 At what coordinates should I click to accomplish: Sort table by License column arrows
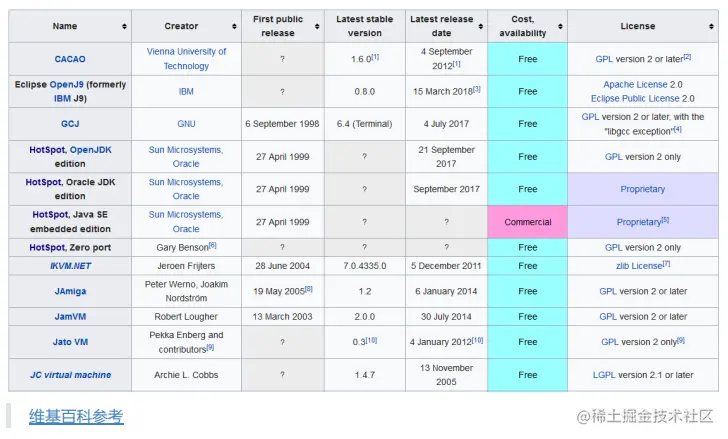click(711, 26)
